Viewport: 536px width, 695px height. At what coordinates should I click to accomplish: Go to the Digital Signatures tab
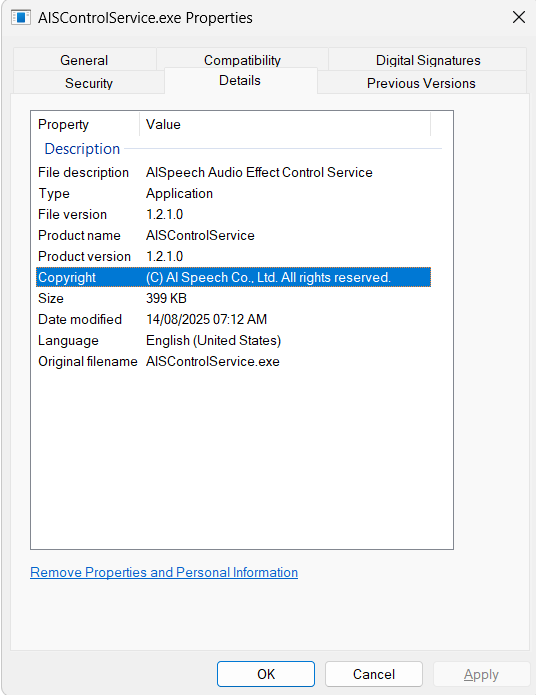pyautogui.click(x=428, y=60)
